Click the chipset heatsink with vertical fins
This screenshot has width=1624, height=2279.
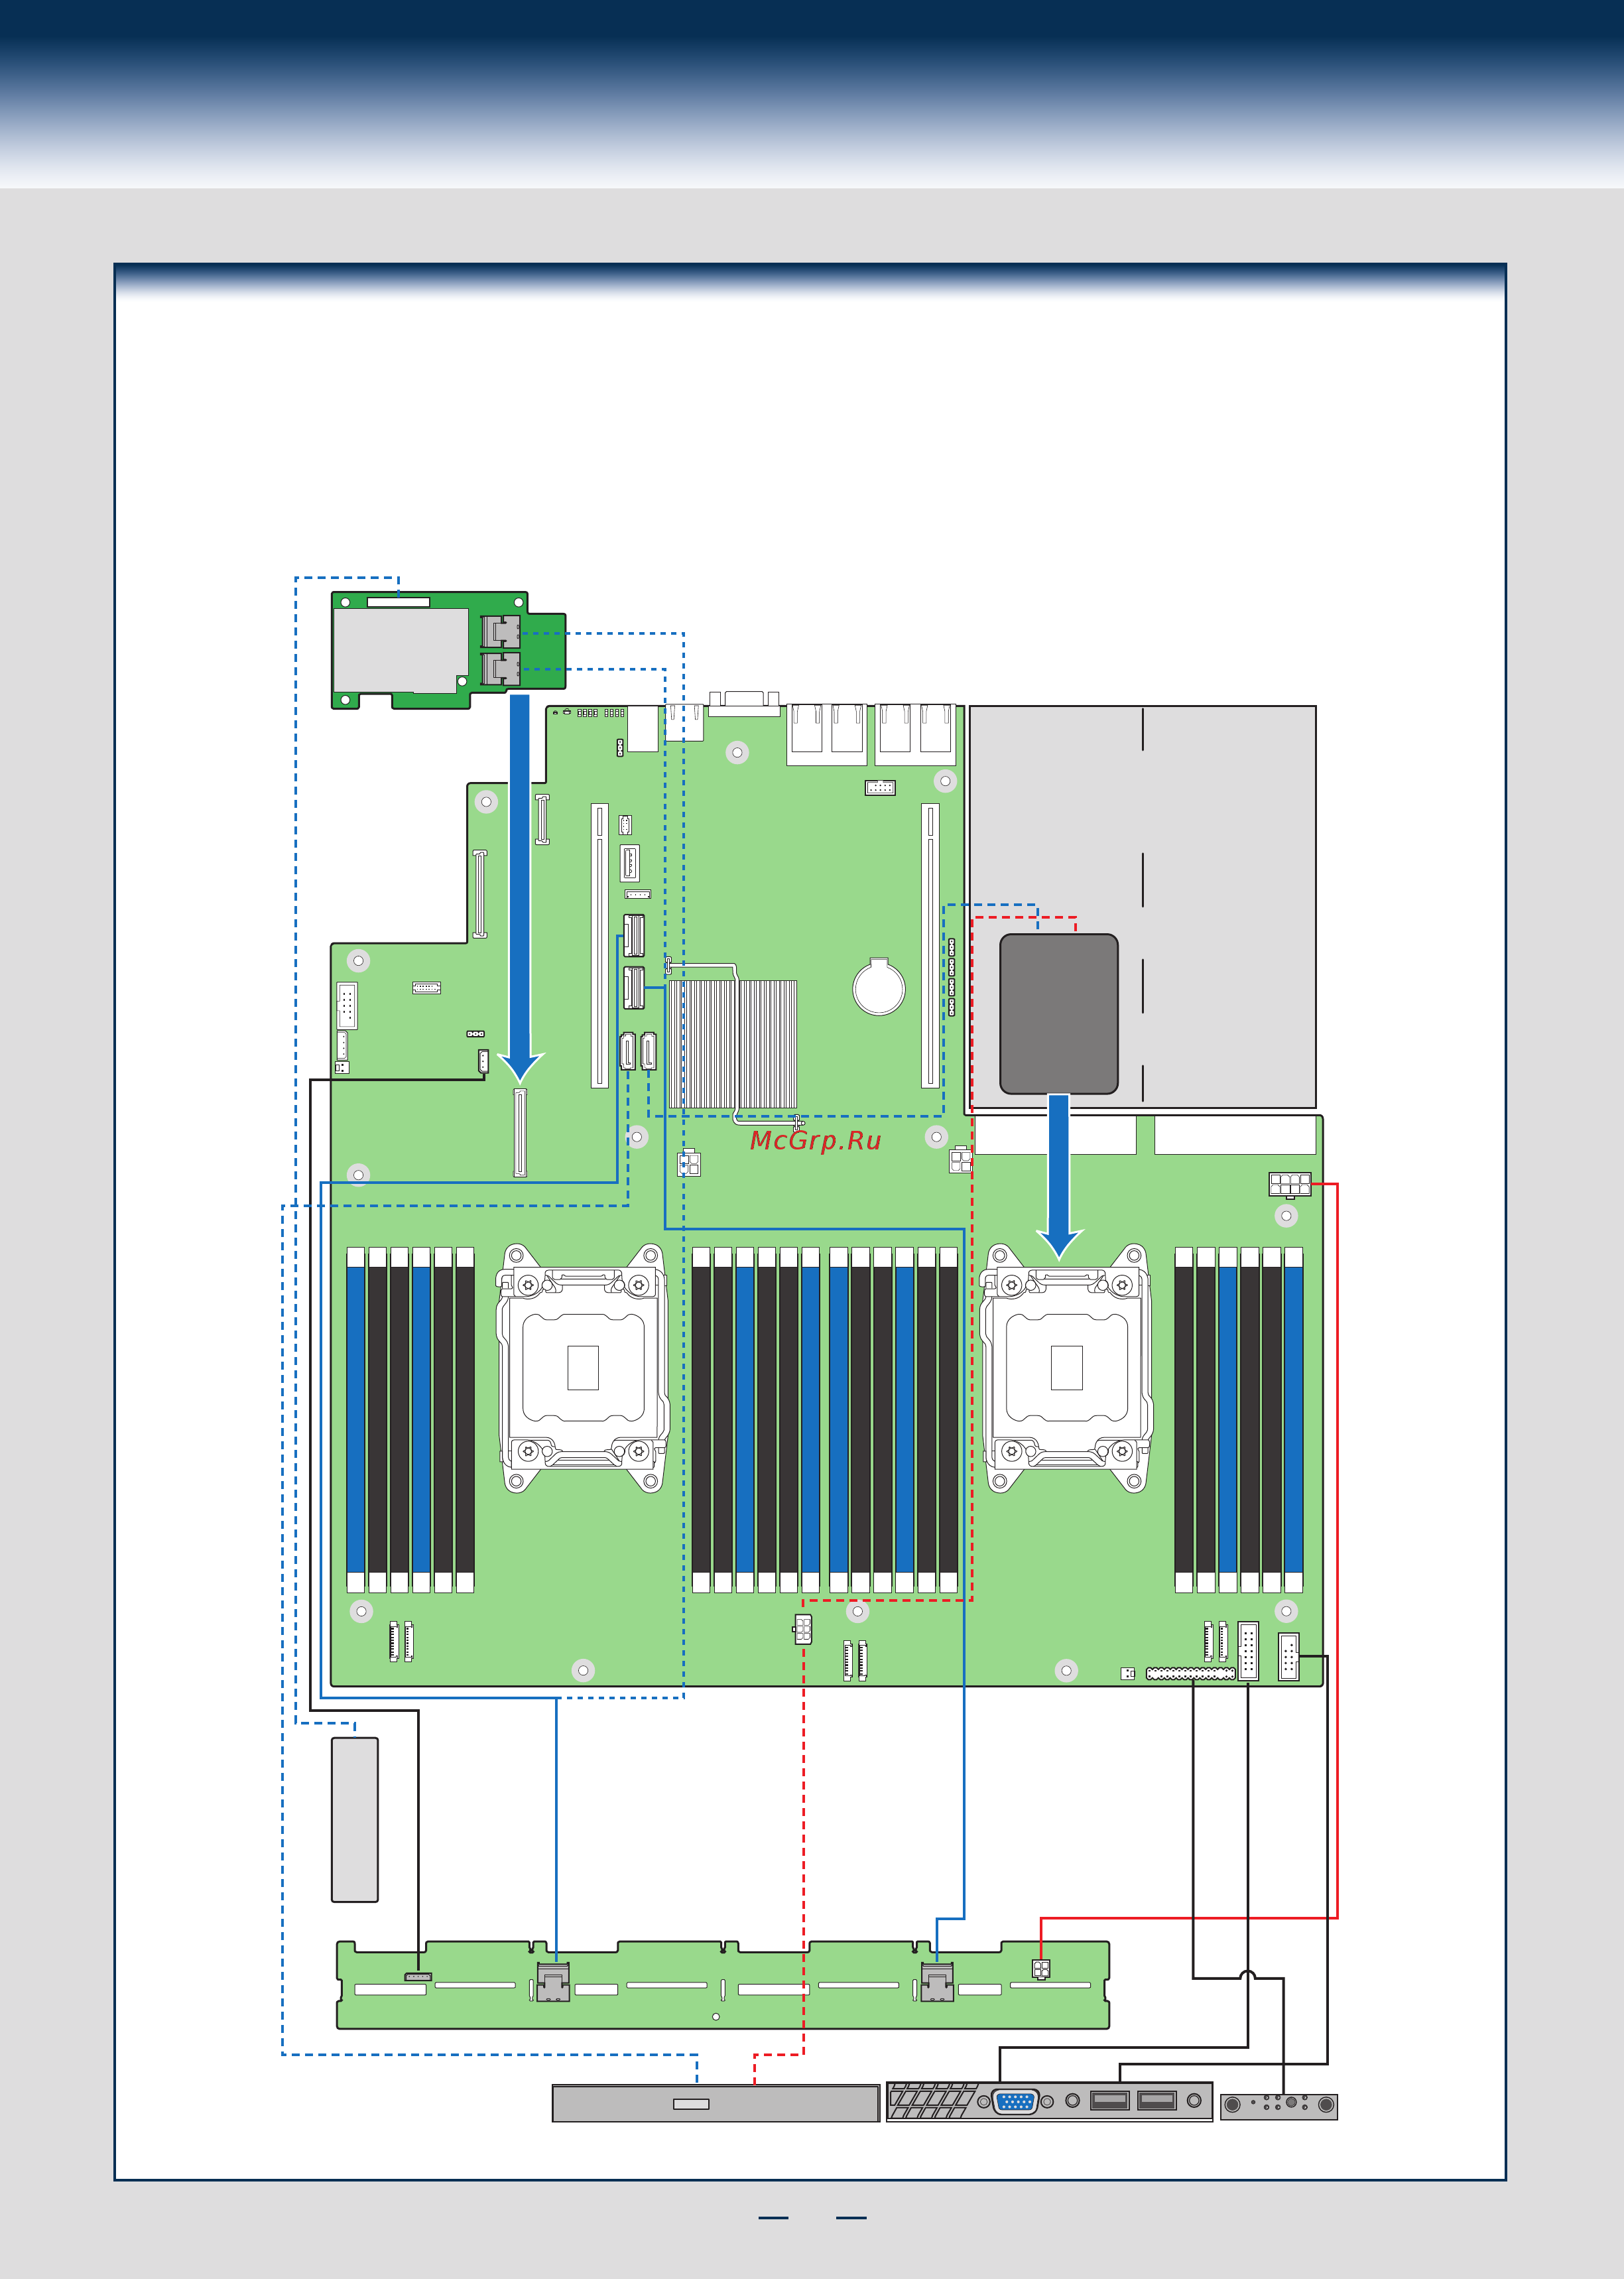point(733,1043)
